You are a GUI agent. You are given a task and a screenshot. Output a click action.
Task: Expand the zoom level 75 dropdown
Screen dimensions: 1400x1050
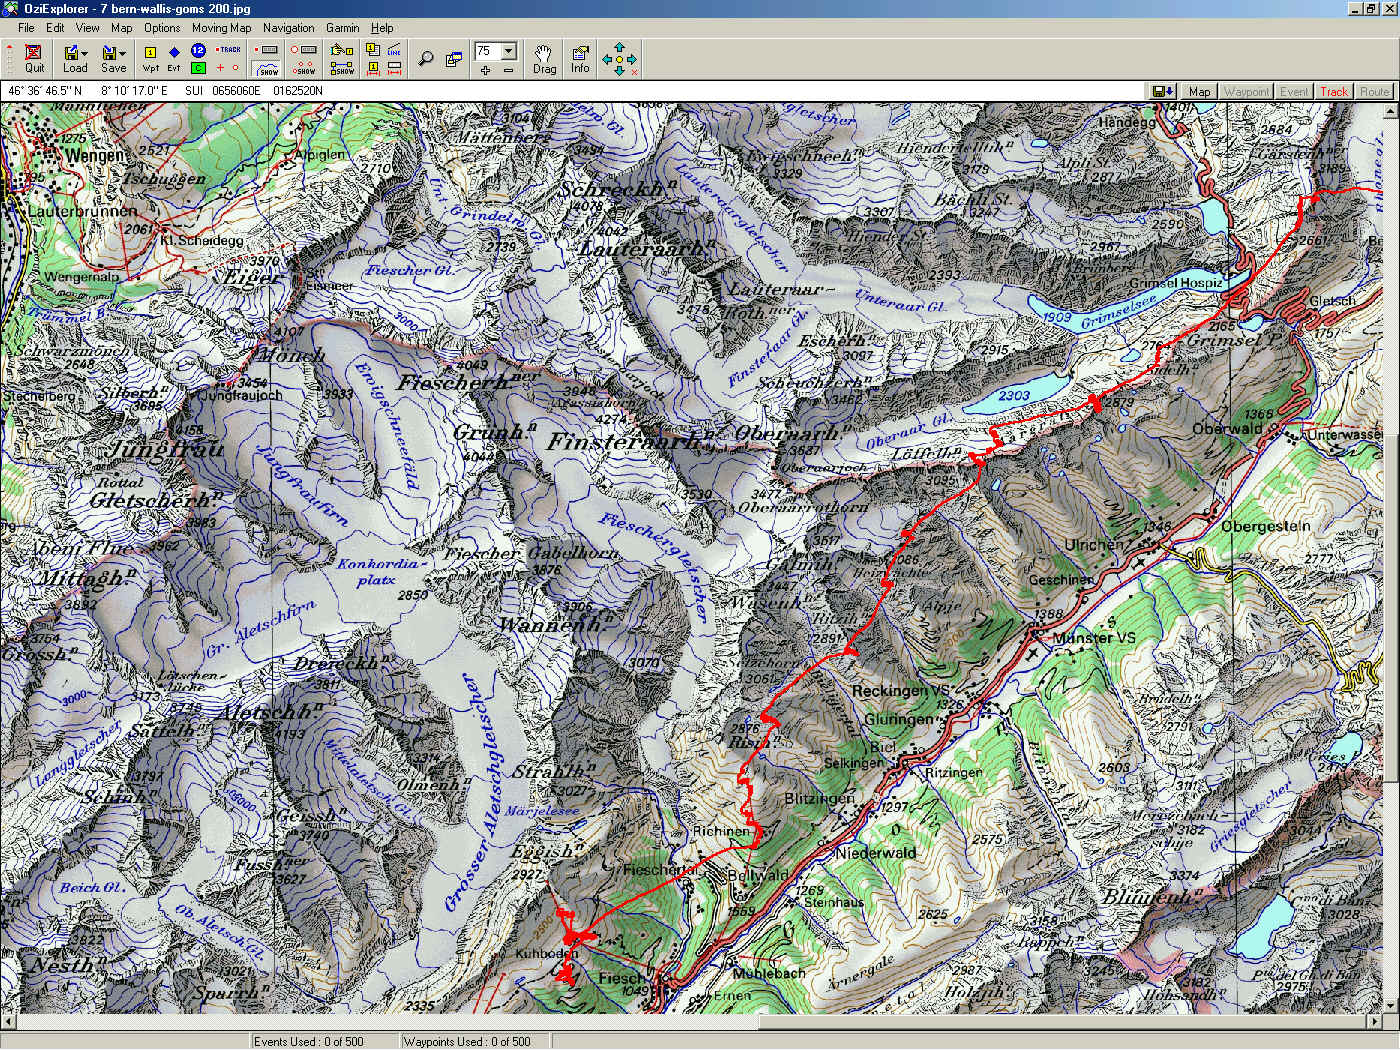pyautogui.click(x=508, y=51)
